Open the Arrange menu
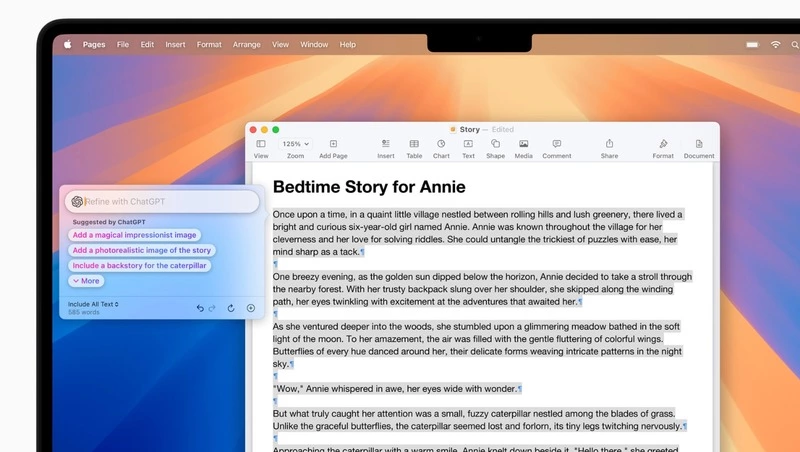 [x=247, y=45]
